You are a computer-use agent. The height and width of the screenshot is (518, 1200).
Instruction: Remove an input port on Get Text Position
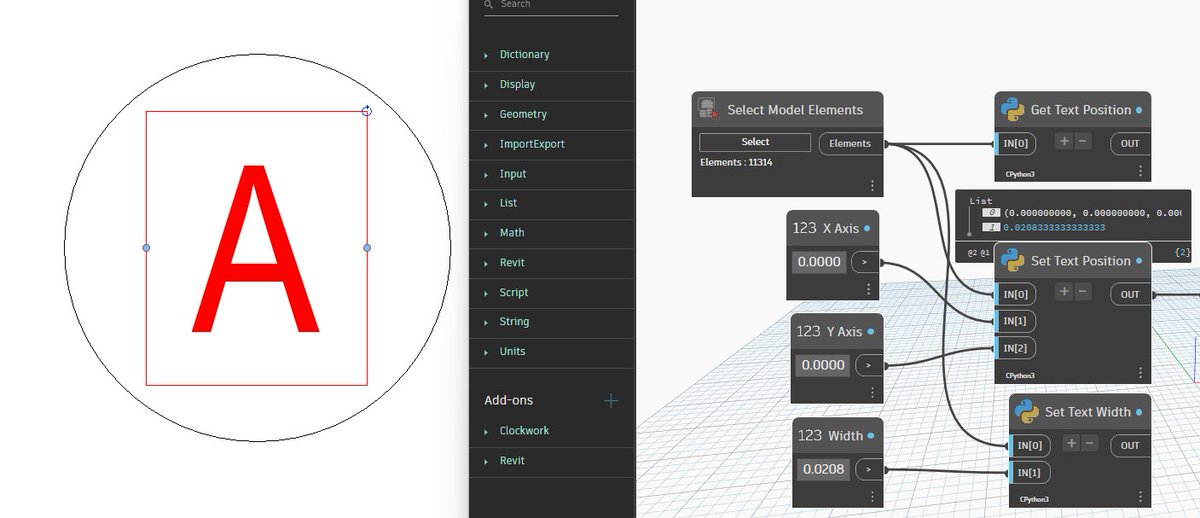(x=1081, y=142)
